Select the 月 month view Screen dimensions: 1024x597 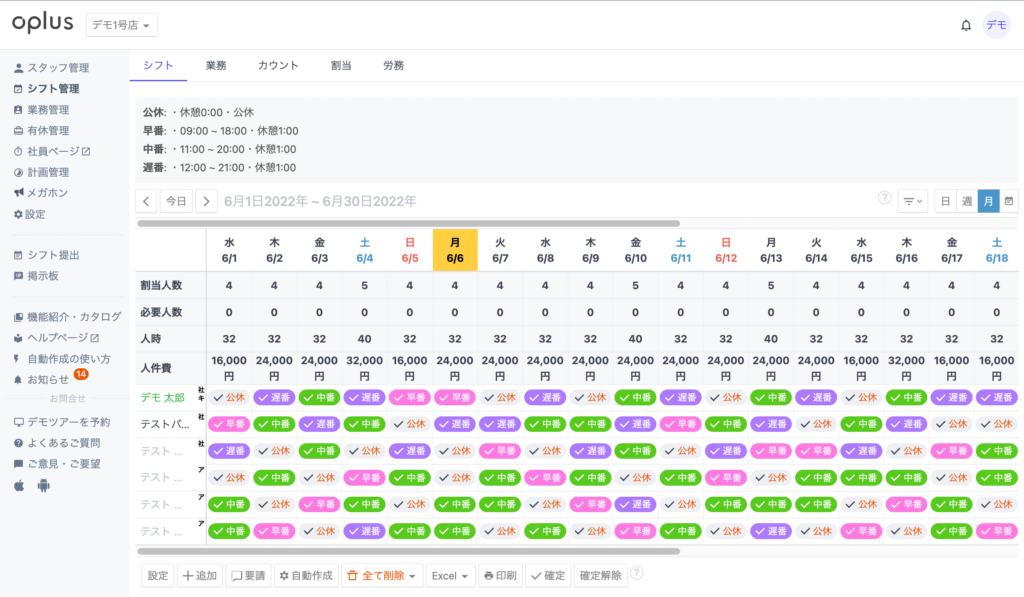[x=988, y=201]
